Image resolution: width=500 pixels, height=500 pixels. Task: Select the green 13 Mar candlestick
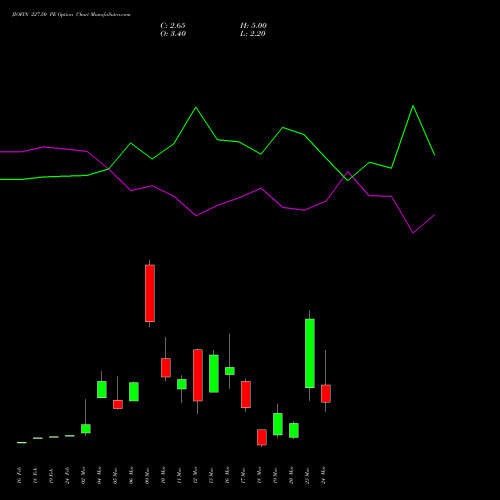click(214, 374)
